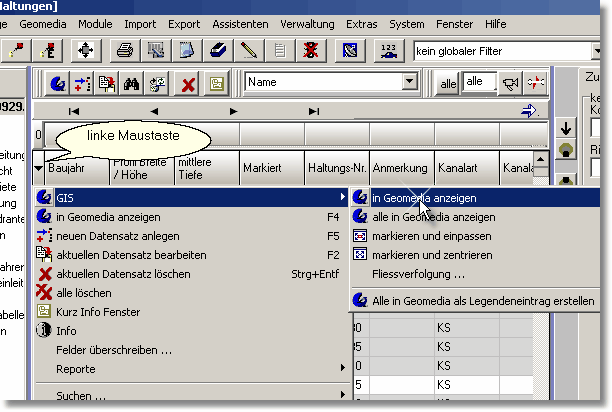Screen dimensions: 612x412
Task: Click the crossed-out red figure icon
Action: [x=311, y=51]
